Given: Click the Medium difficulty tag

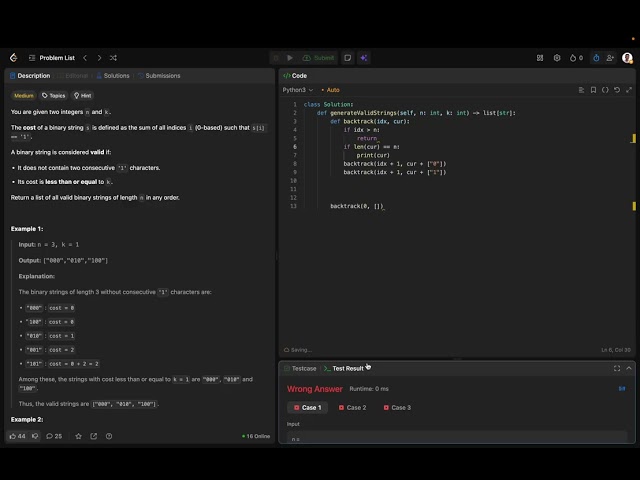Looking at the screenshot, I should tap(24, 96).
